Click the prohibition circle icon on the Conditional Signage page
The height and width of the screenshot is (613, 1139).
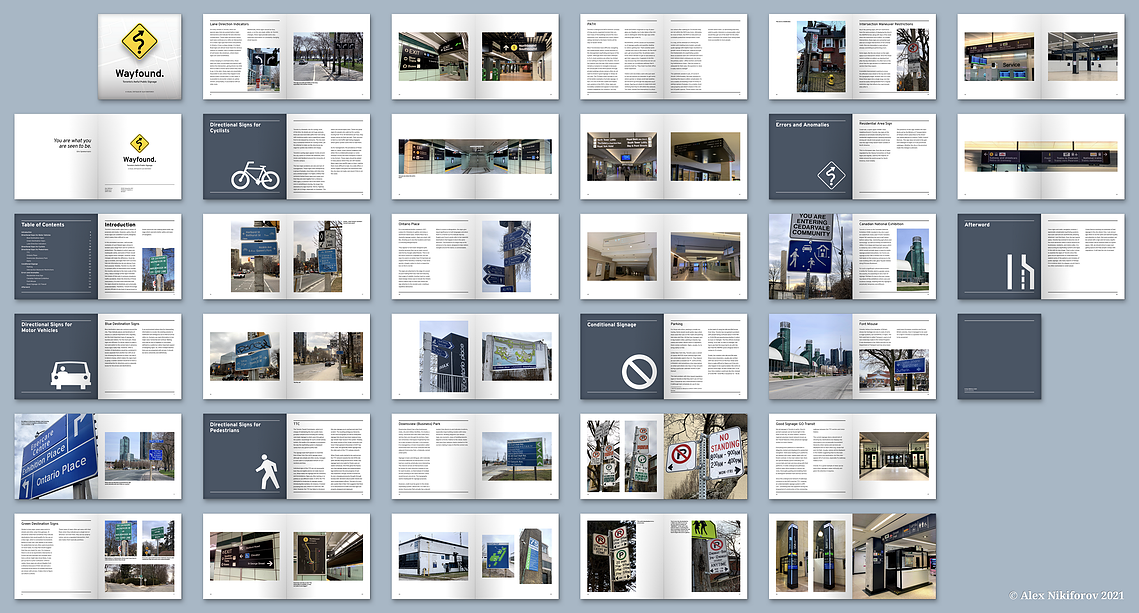pyautogui.click(x=639, y=373)
